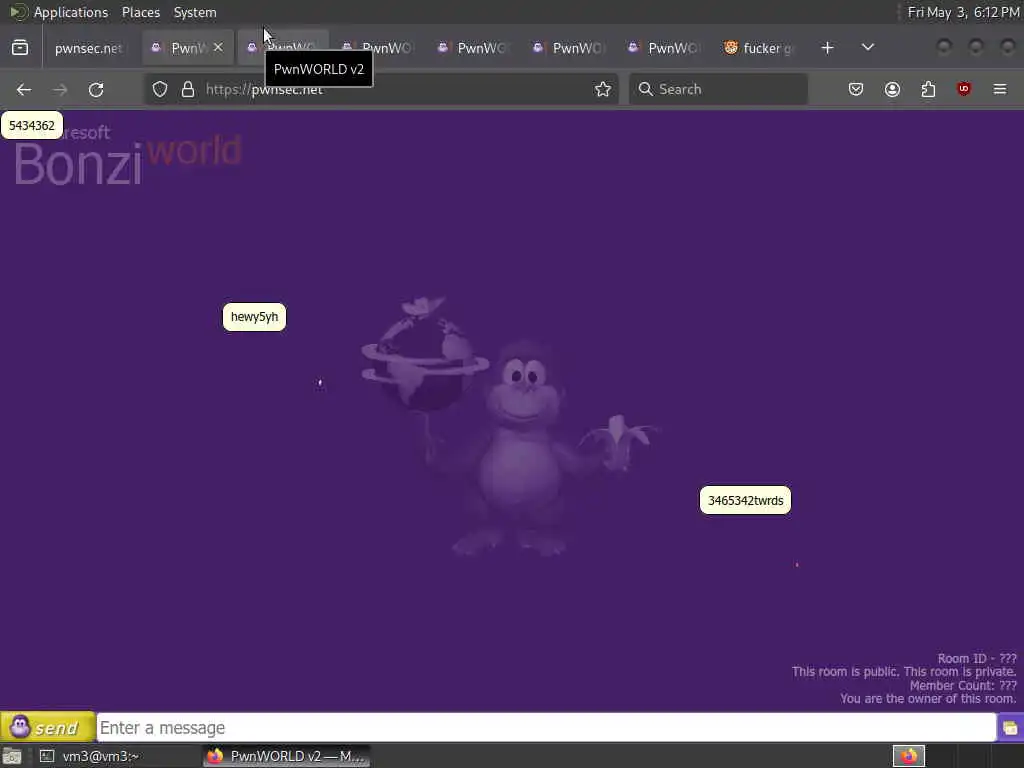The height and width of the screenshot is (768, 1024).
Task: Select PwnWORLD v2 taskbar window button
Action: (286, 756)
